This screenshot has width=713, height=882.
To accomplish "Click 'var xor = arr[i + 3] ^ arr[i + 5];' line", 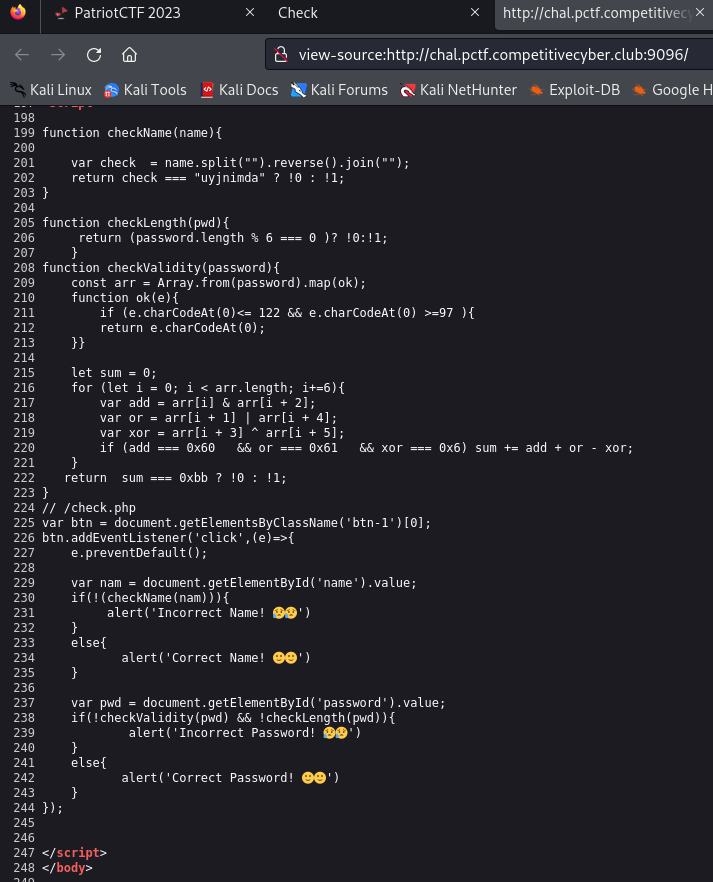I will tap(222, 433).
